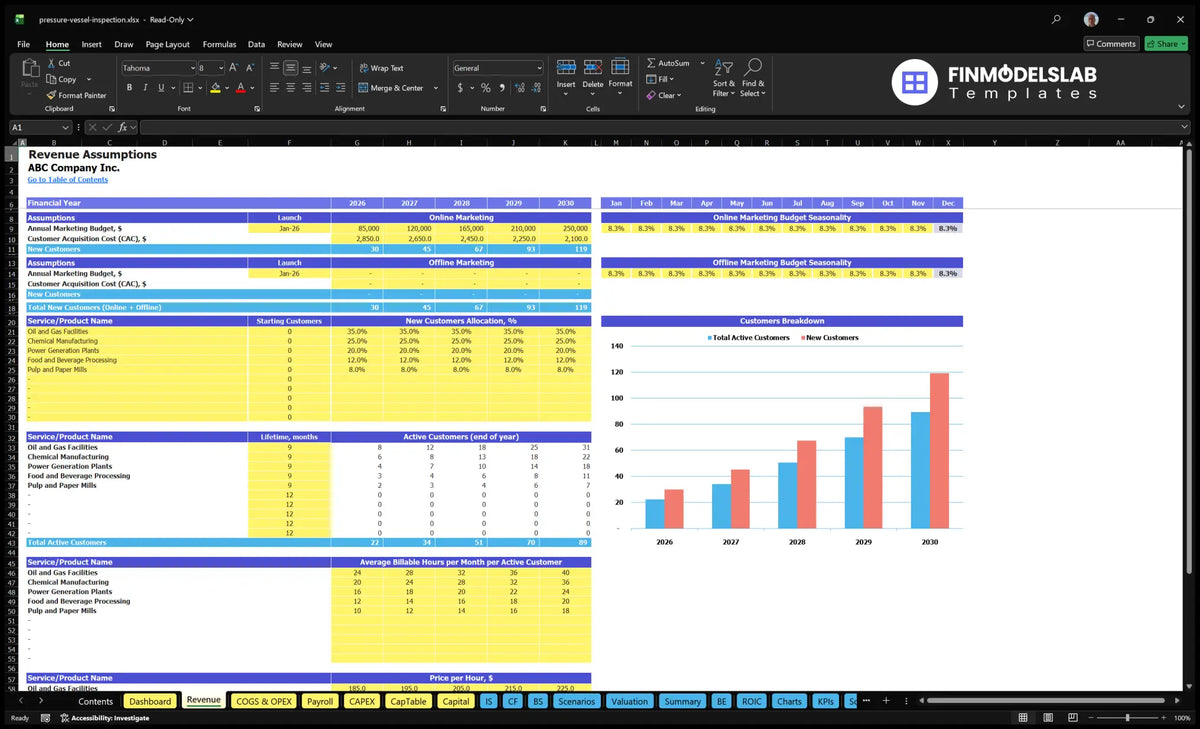
Task: Open the Formulas ribbon tab
Action: (x=219, y=44)
